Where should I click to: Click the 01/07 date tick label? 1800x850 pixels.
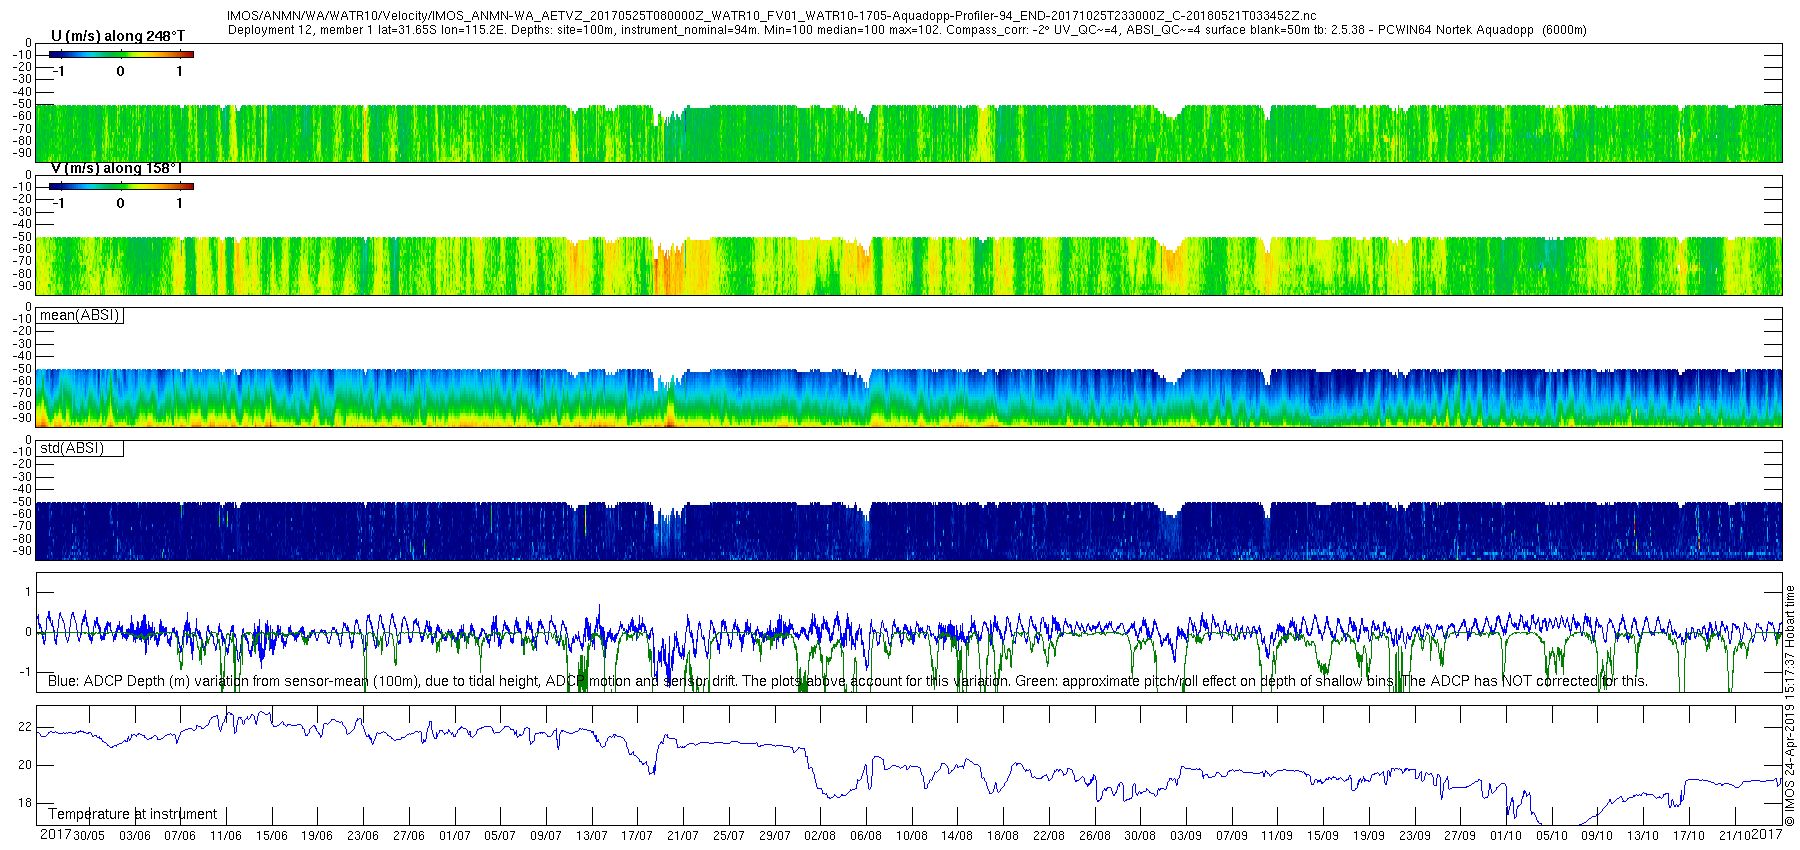(x=455, y=836)
